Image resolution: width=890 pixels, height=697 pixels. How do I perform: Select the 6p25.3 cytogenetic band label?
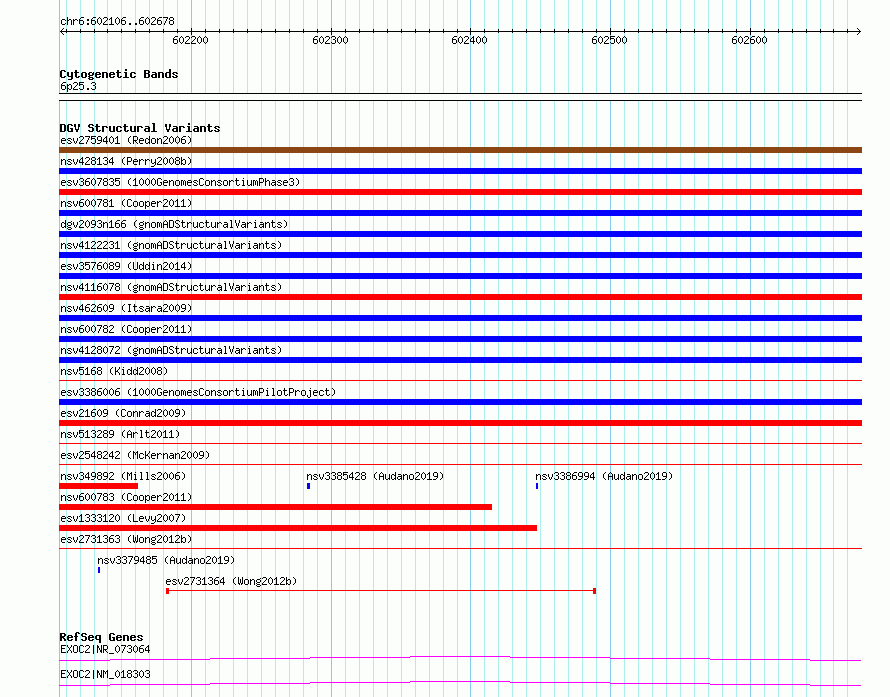coord(78,86)
